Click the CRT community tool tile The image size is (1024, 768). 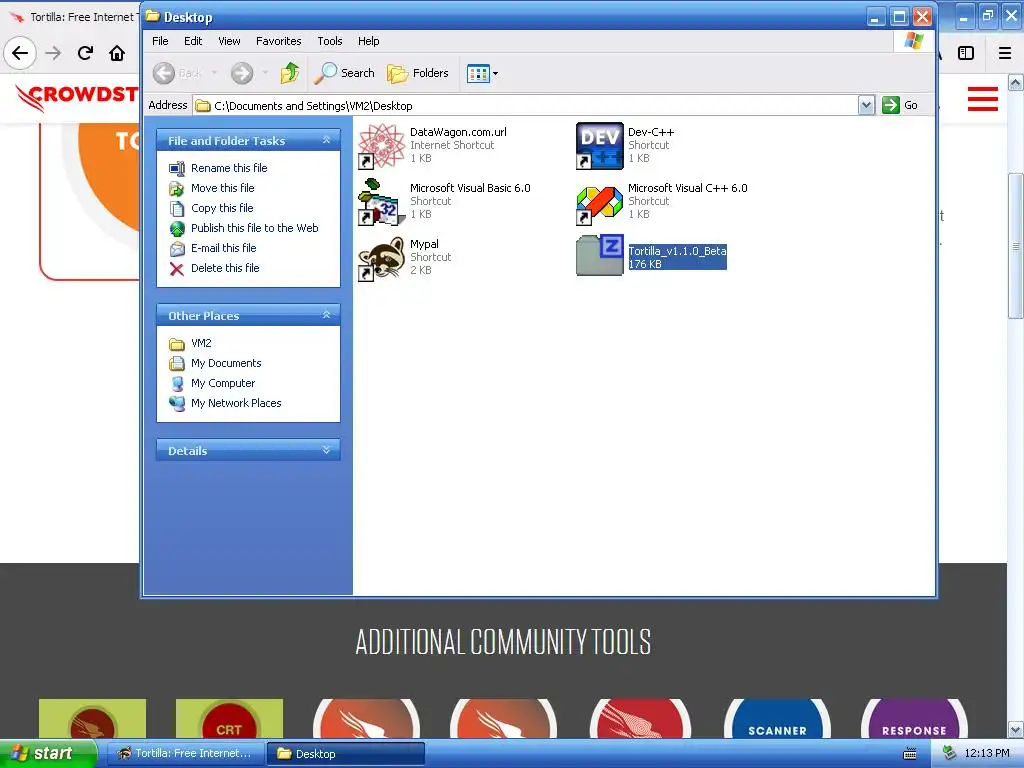point(229,719)
